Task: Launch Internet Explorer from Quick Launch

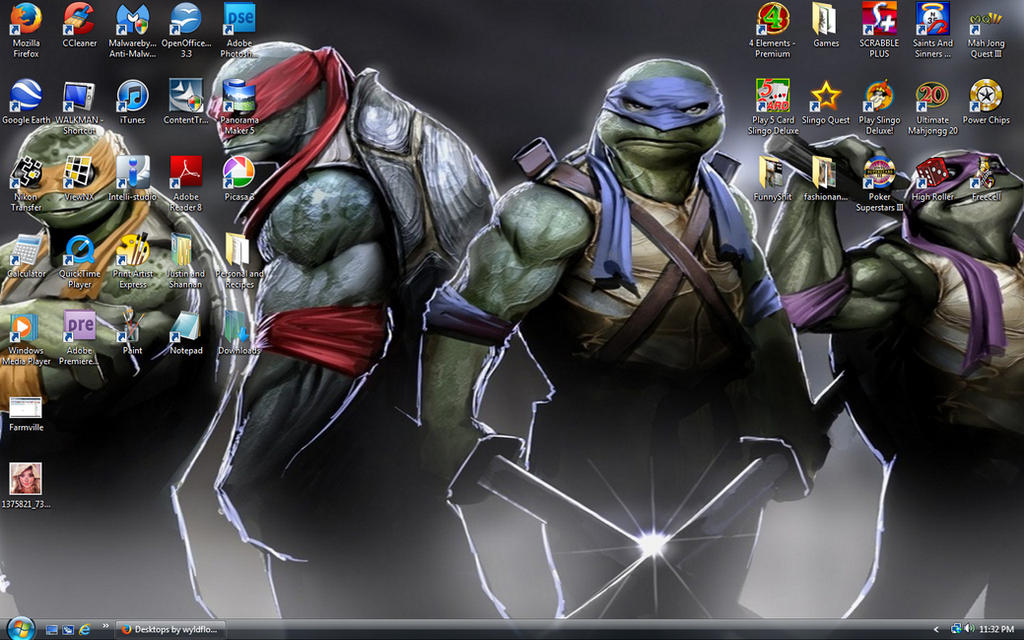Action: (84, 630)
